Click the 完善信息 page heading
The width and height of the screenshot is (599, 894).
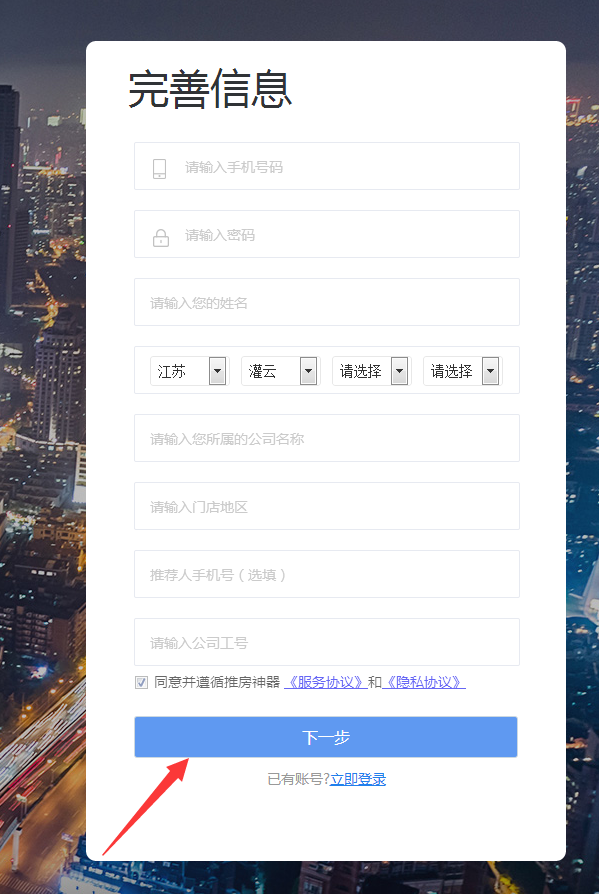tap(210, 90)
